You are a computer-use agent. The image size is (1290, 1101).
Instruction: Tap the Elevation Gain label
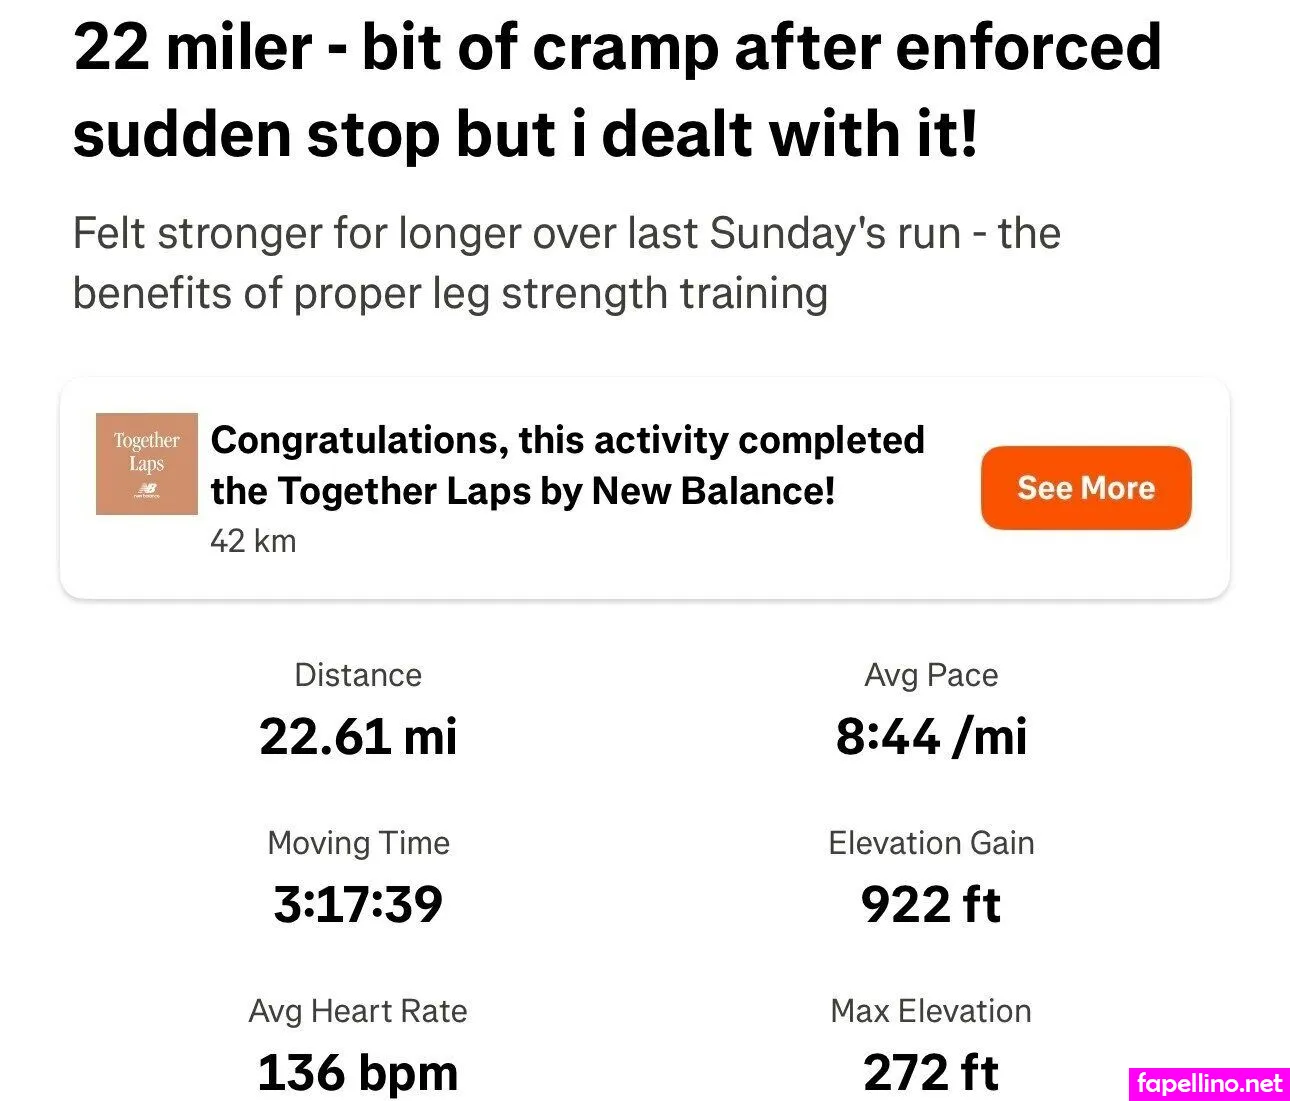tap(931, 843)
